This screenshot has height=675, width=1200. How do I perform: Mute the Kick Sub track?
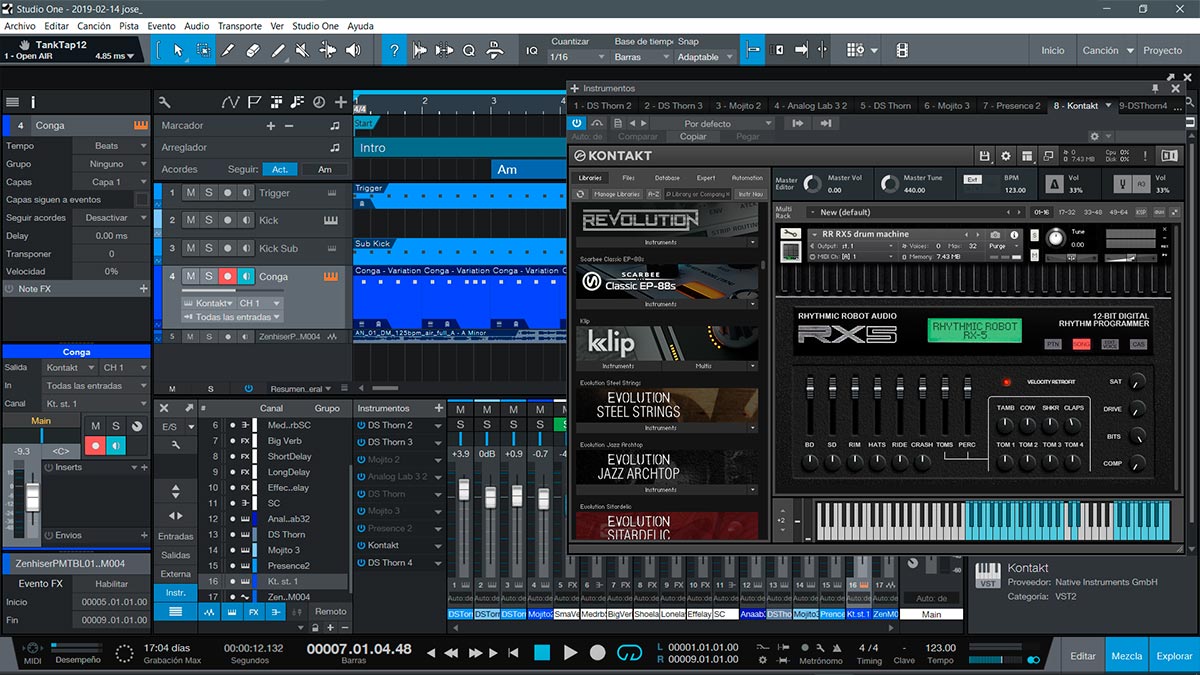pyautogui.click(x=191, y=248)
